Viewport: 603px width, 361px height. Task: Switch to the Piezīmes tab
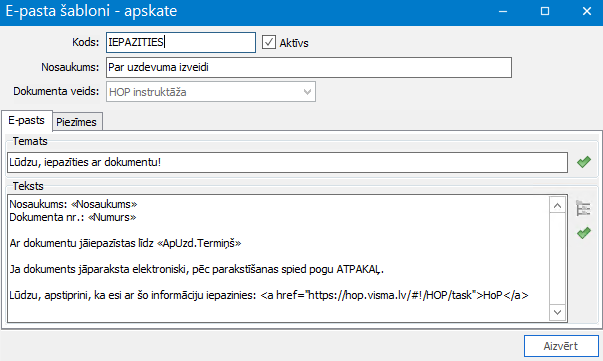[x=77, y=122]
